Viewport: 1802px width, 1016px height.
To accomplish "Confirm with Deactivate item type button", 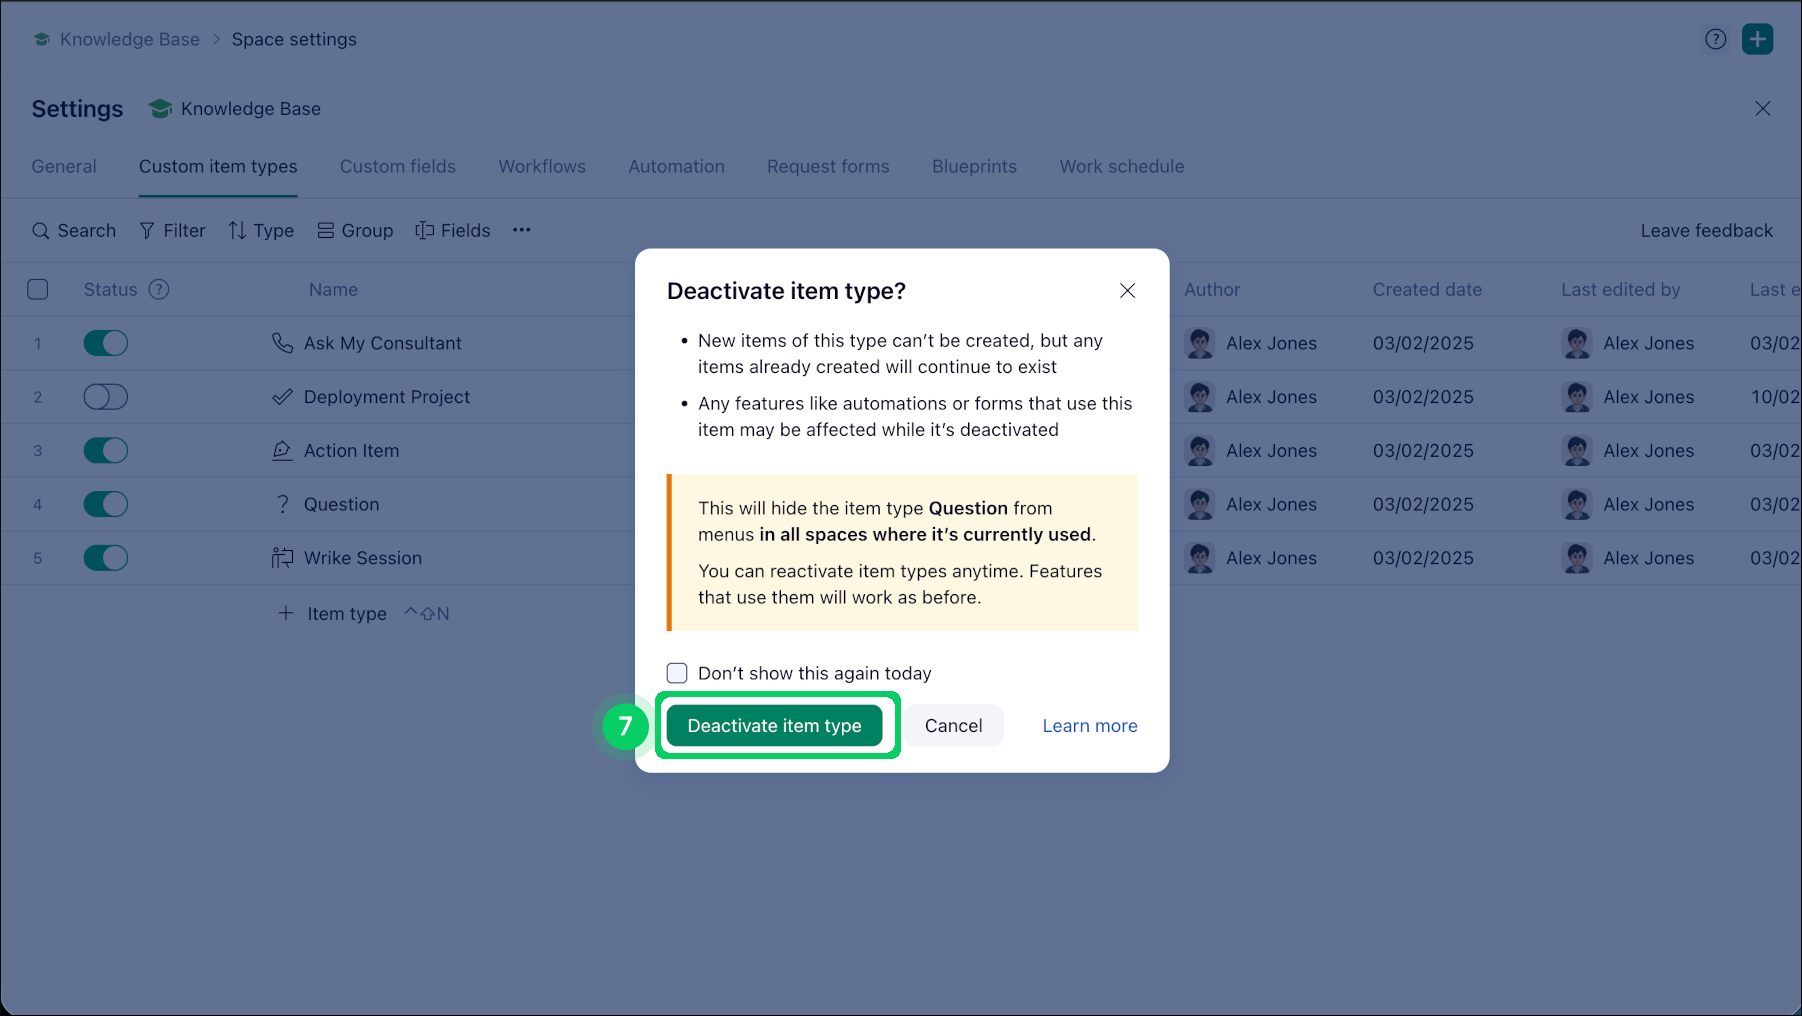I will pyautogui.click(x=775, y=726).
